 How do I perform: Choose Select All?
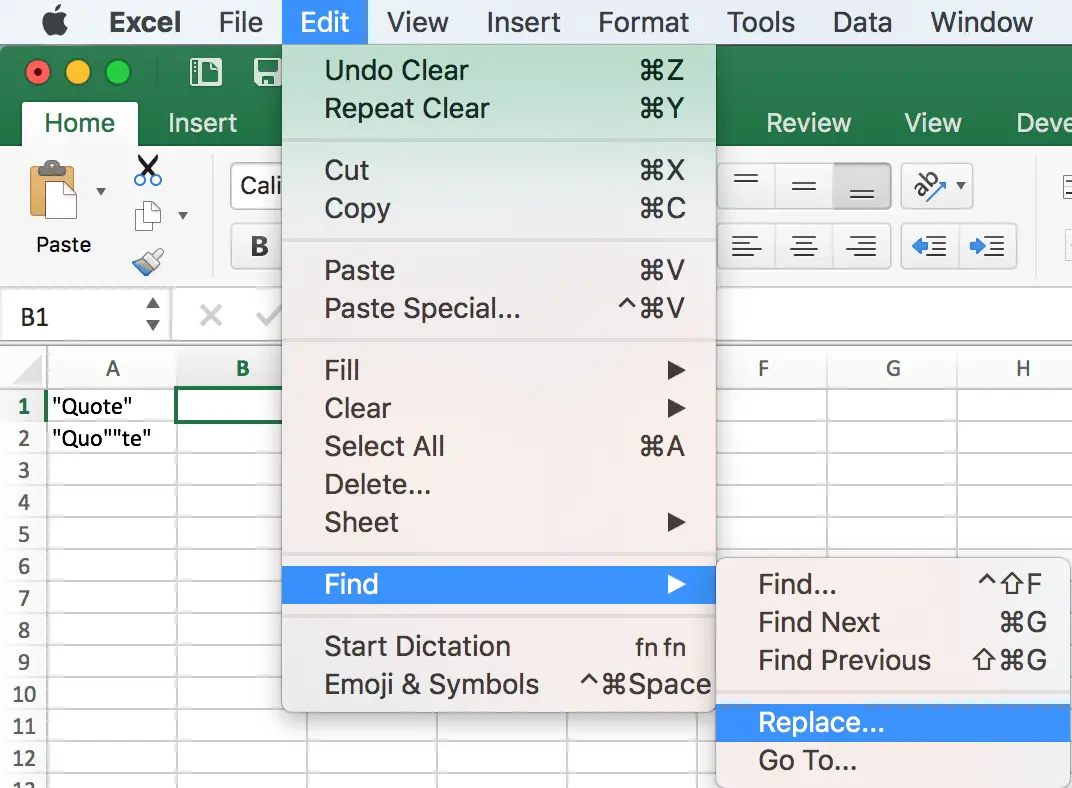(498, 446)
